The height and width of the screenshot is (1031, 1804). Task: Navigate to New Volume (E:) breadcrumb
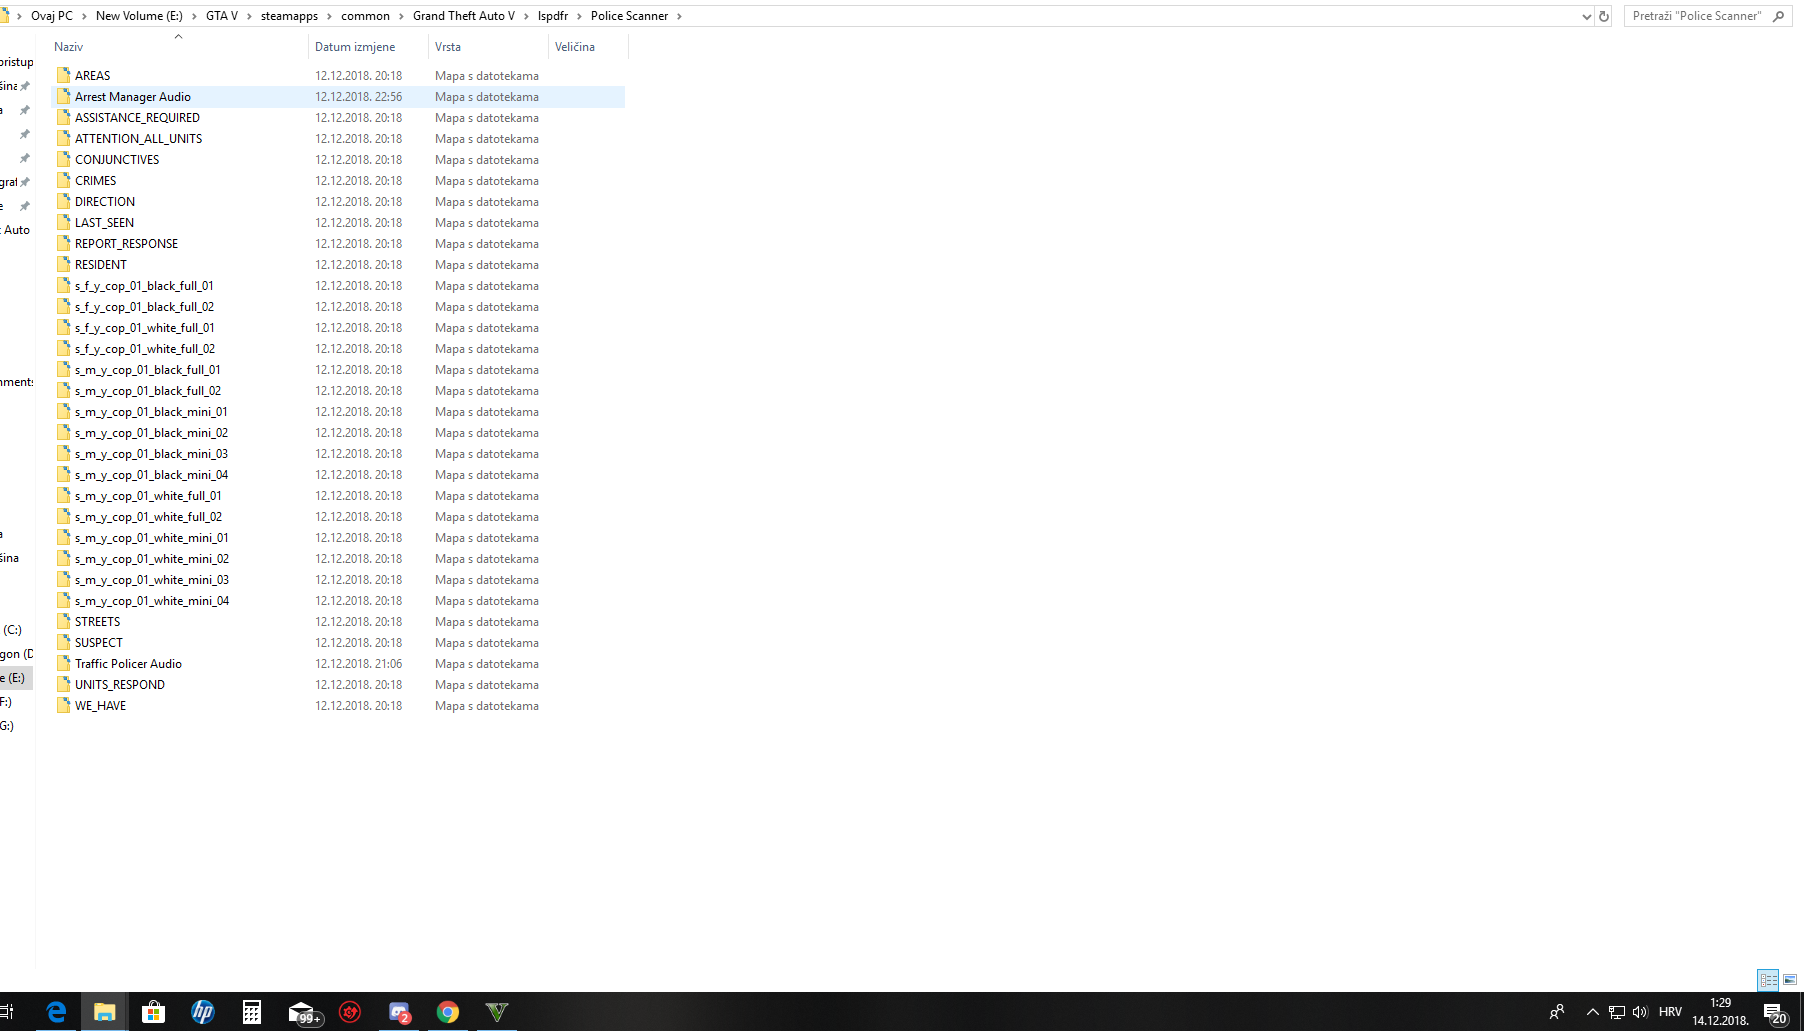[x=139, y=16]
